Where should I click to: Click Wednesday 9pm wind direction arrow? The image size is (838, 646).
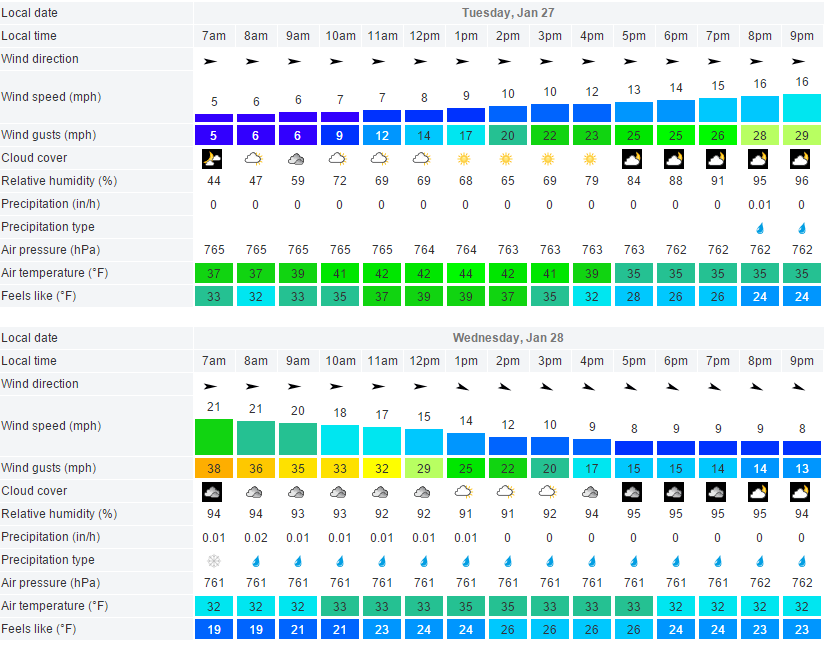[800, 385]
